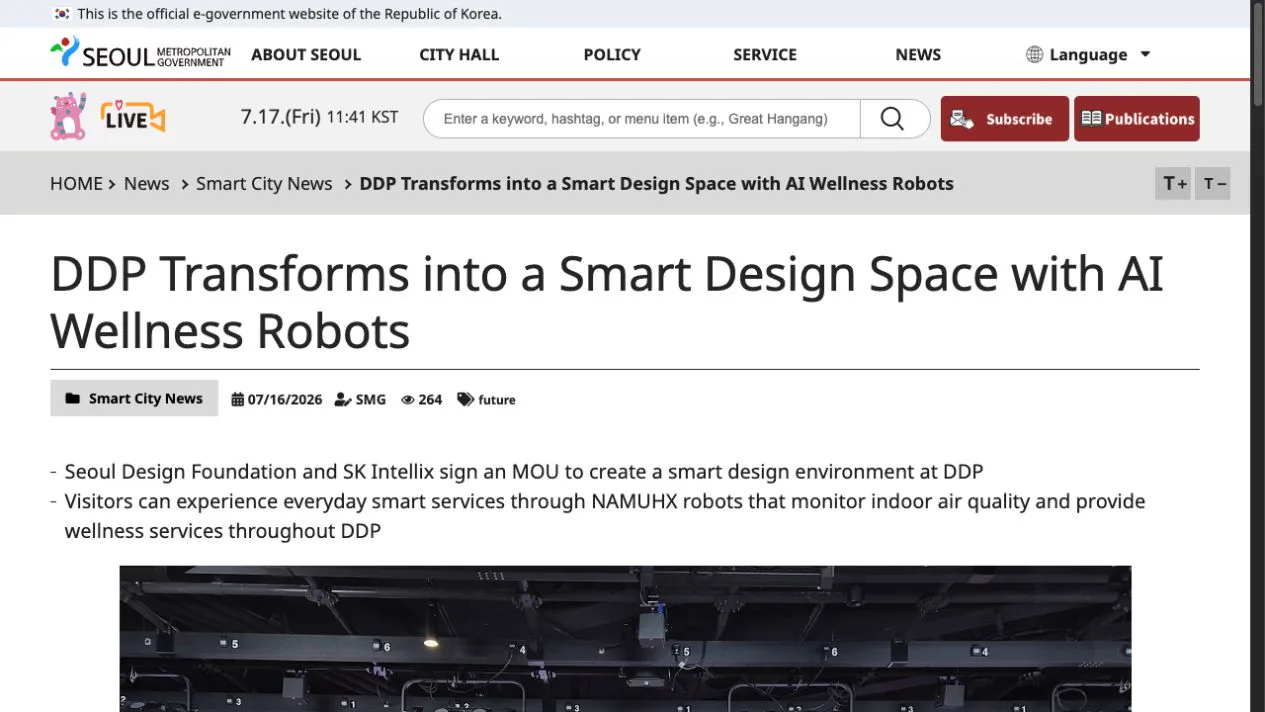The width and height of the screenshot is (1265, 712).
Task: Open the CITY HALL menu
Action: point(459,54)
